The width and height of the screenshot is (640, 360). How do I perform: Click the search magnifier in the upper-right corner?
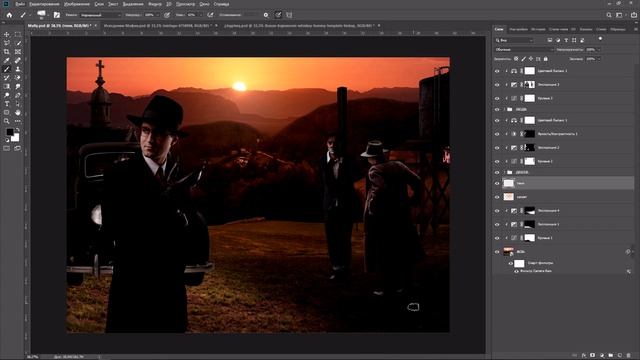[x=609, y=15]
